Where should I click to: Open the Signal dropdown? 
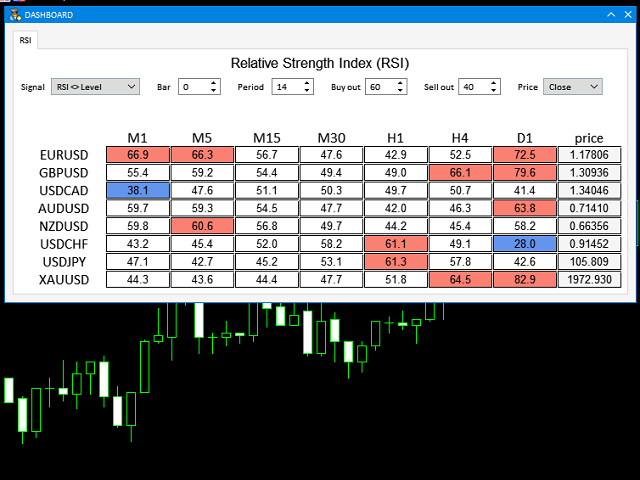pyautogui.click(x=96, y=87)
